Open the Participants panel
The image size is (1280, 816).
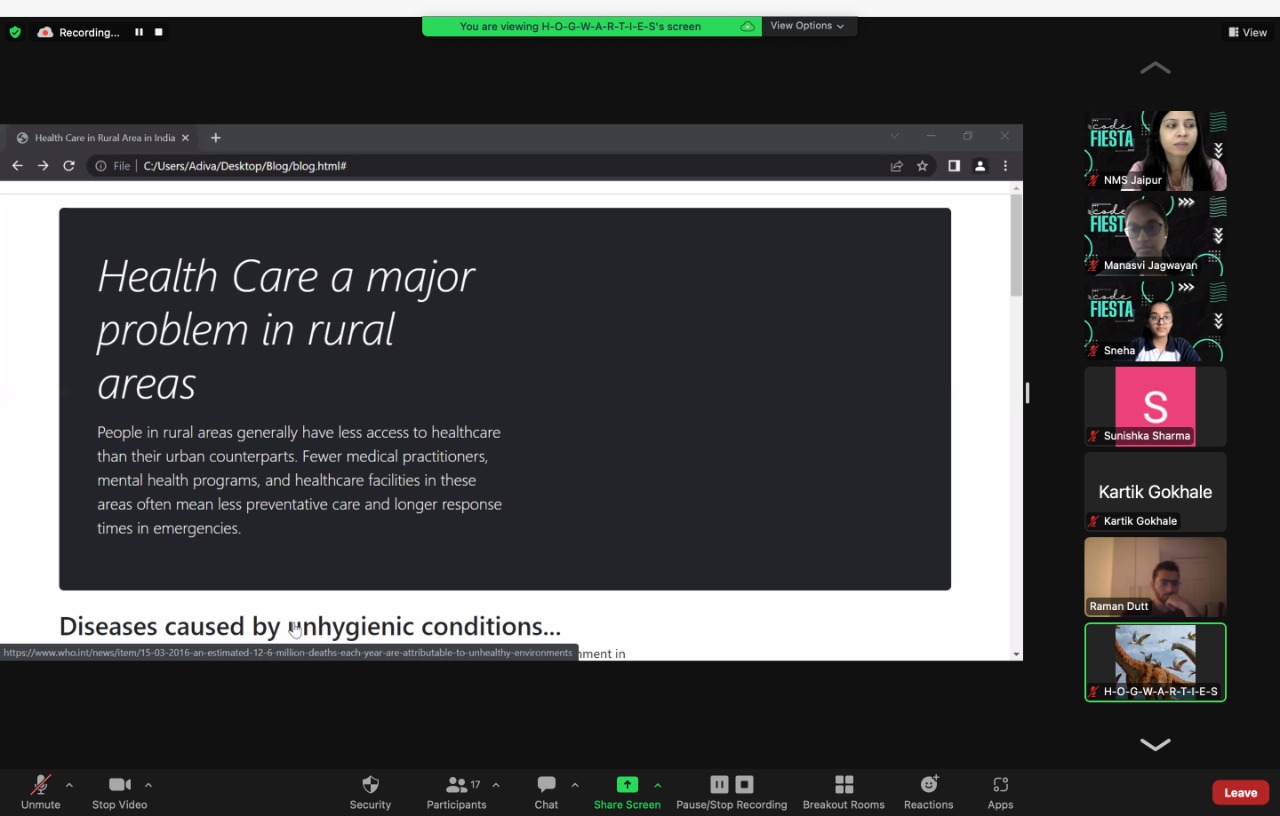click(456, 792)
